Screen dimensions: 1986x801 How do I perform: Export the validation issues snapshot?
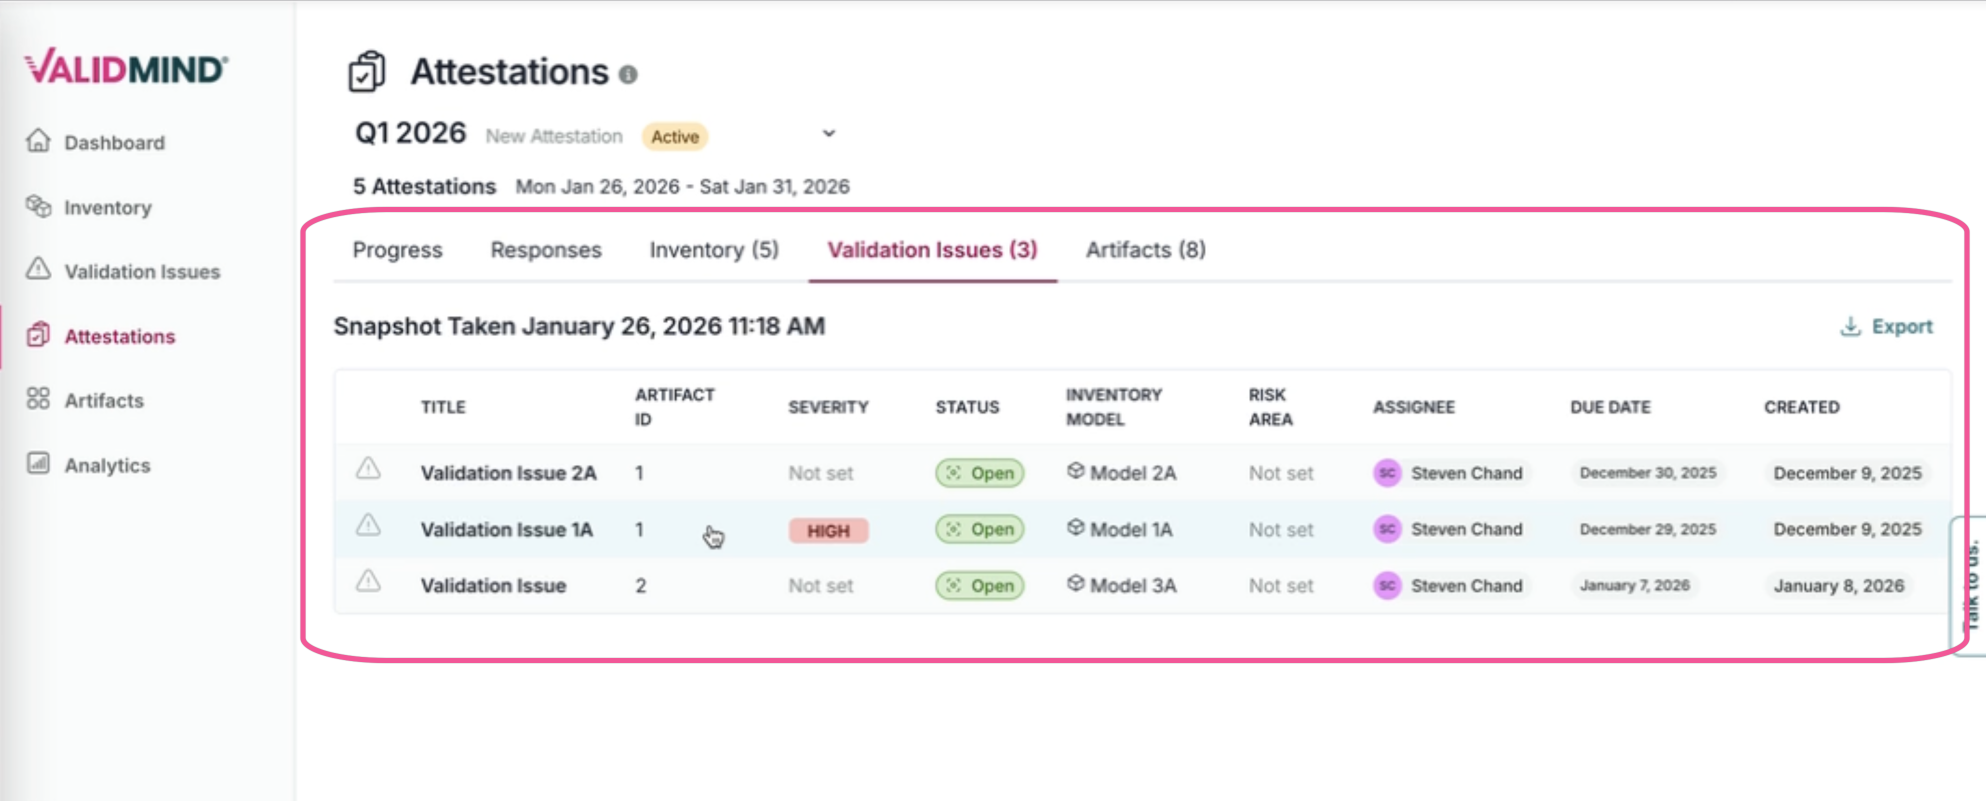(1886, 327)
